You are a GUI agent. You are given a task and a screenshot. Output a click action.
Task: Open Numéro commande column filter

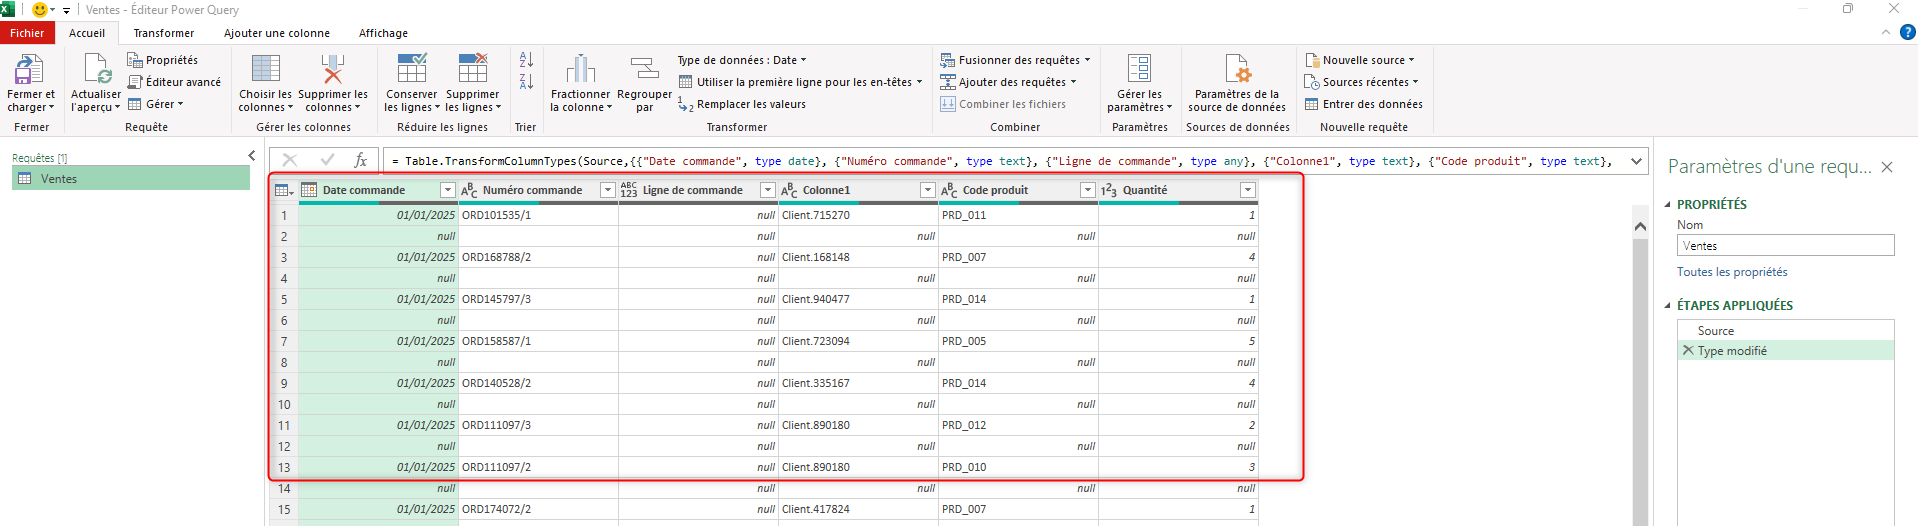pyautogui.click(x=608, y=190)
